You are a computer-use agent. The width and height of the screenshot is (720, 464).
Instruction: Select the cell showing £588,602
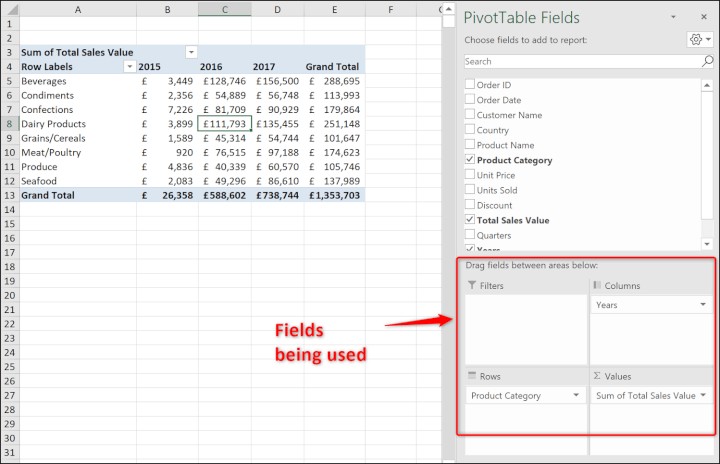click(225, 195)
